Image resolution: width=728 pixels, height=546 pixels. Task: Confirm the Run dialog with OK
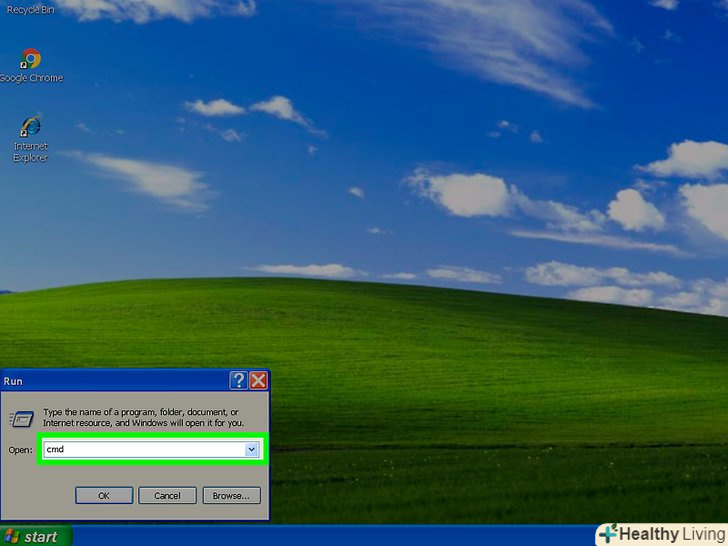[104, 495]
